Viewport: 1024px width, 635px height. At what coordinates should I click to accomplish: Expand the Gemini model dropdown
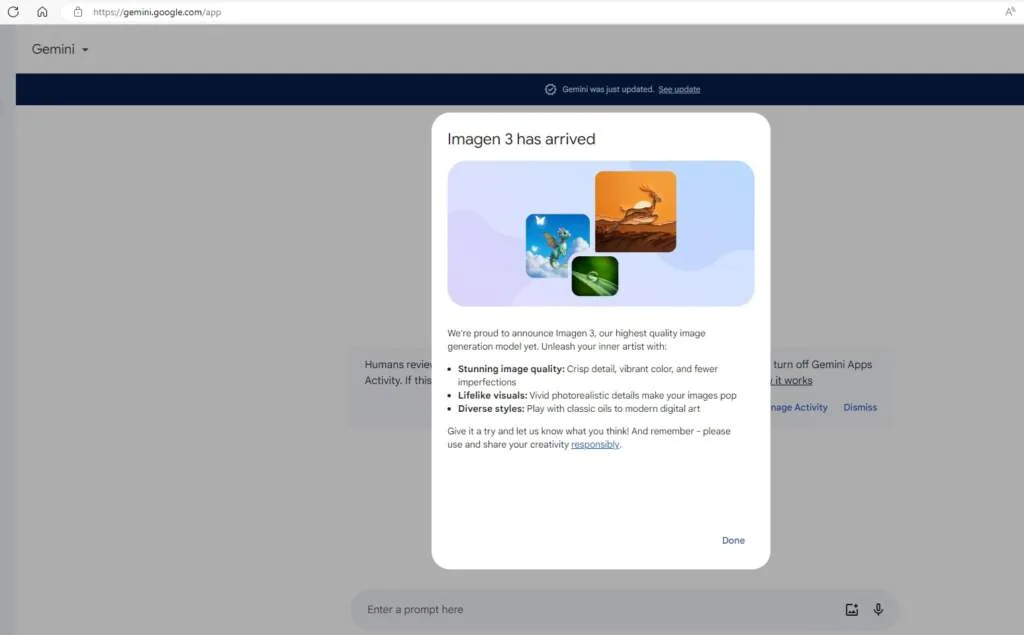(60, 49)
